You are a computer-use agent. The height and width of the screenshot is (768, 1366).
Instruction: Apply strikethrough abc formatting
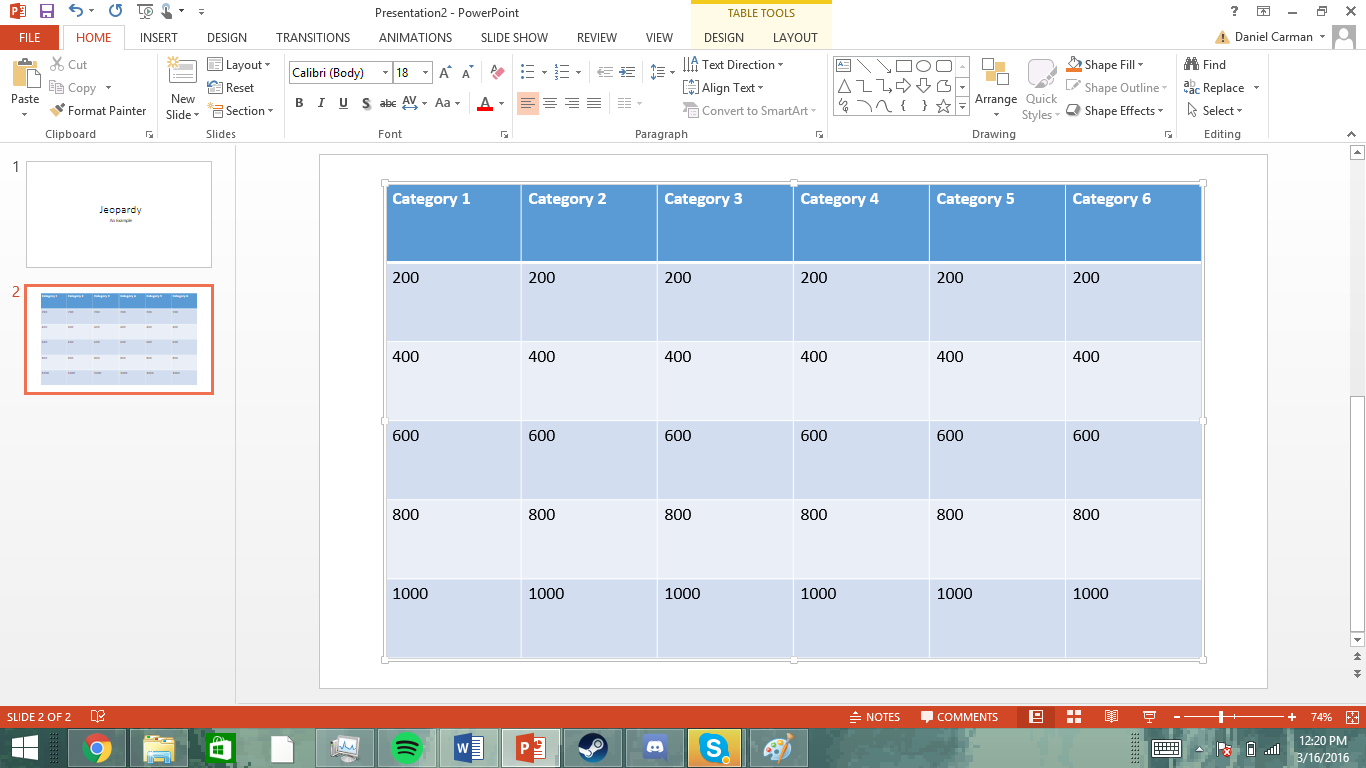pos(388,103)
